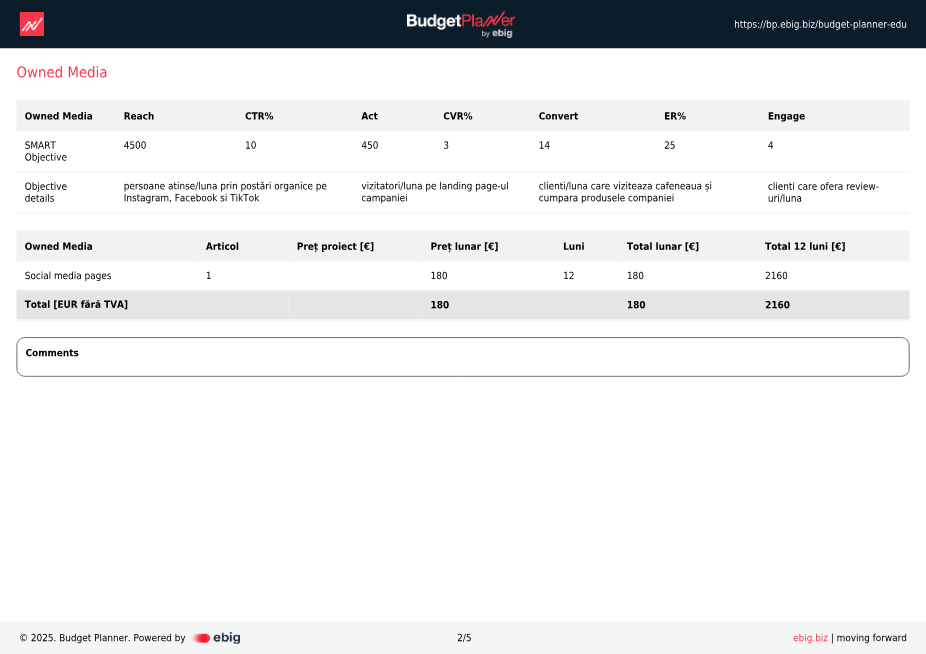Click the Social media pages row label
Image resolution: width=926 pixels, height=654 pixels.
[x=68, y=275]
